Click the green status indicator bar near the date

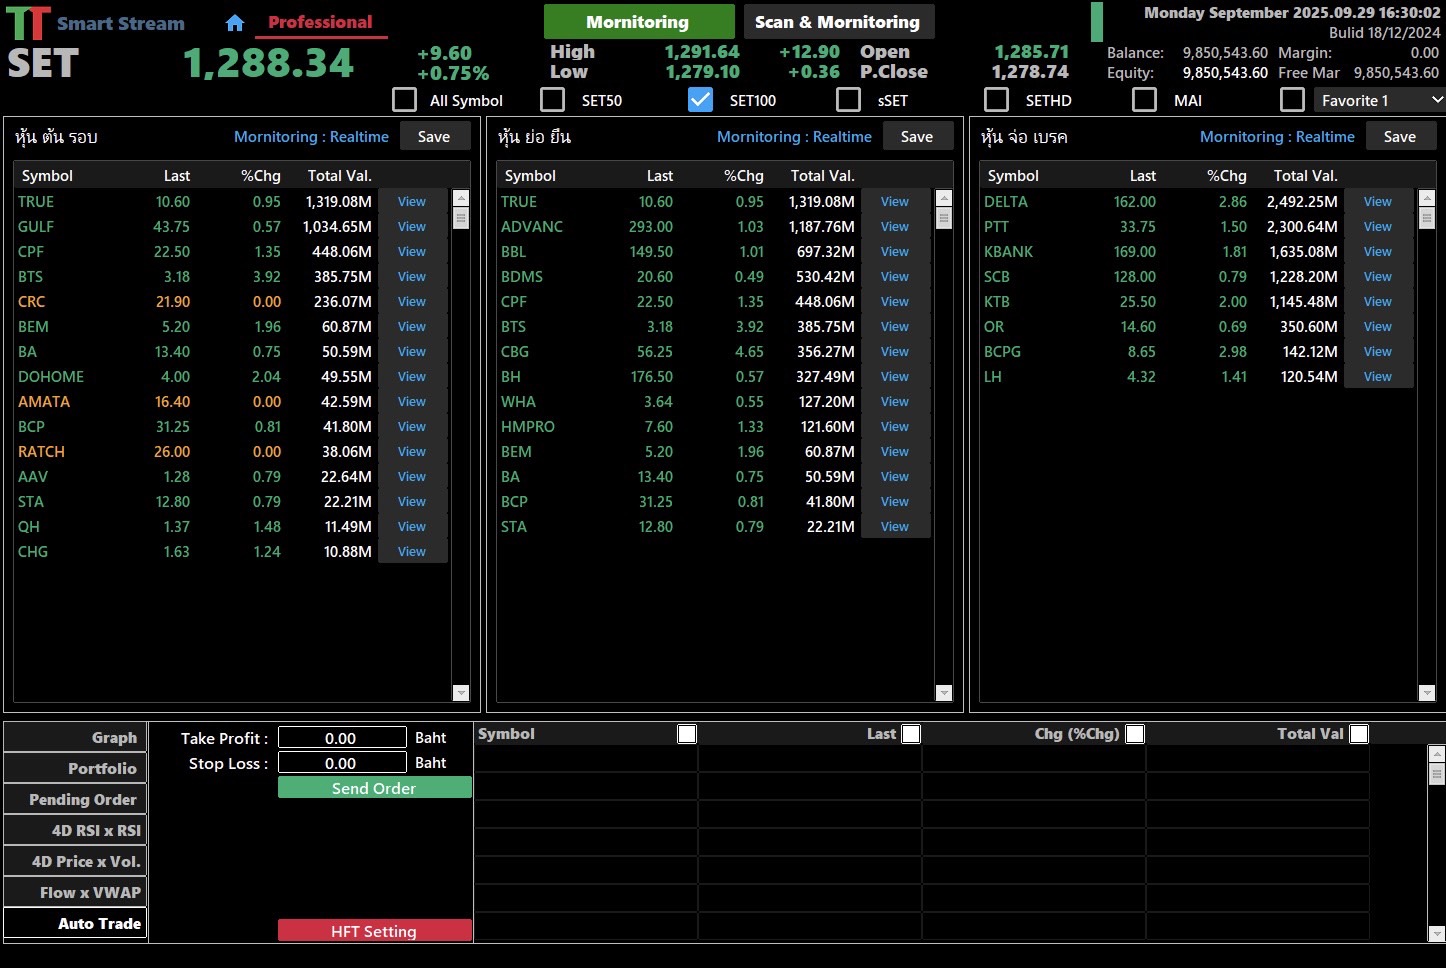(1097, 22)
